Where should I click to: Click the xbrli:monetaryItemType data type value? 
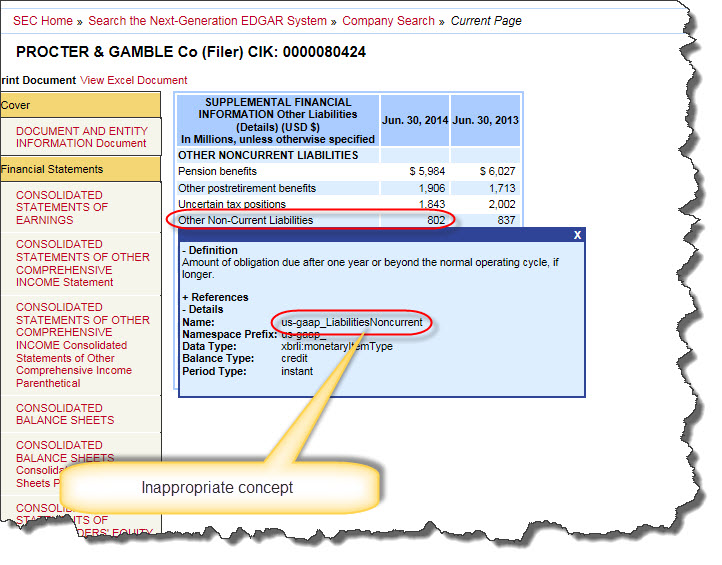click(x=337, y=346)
